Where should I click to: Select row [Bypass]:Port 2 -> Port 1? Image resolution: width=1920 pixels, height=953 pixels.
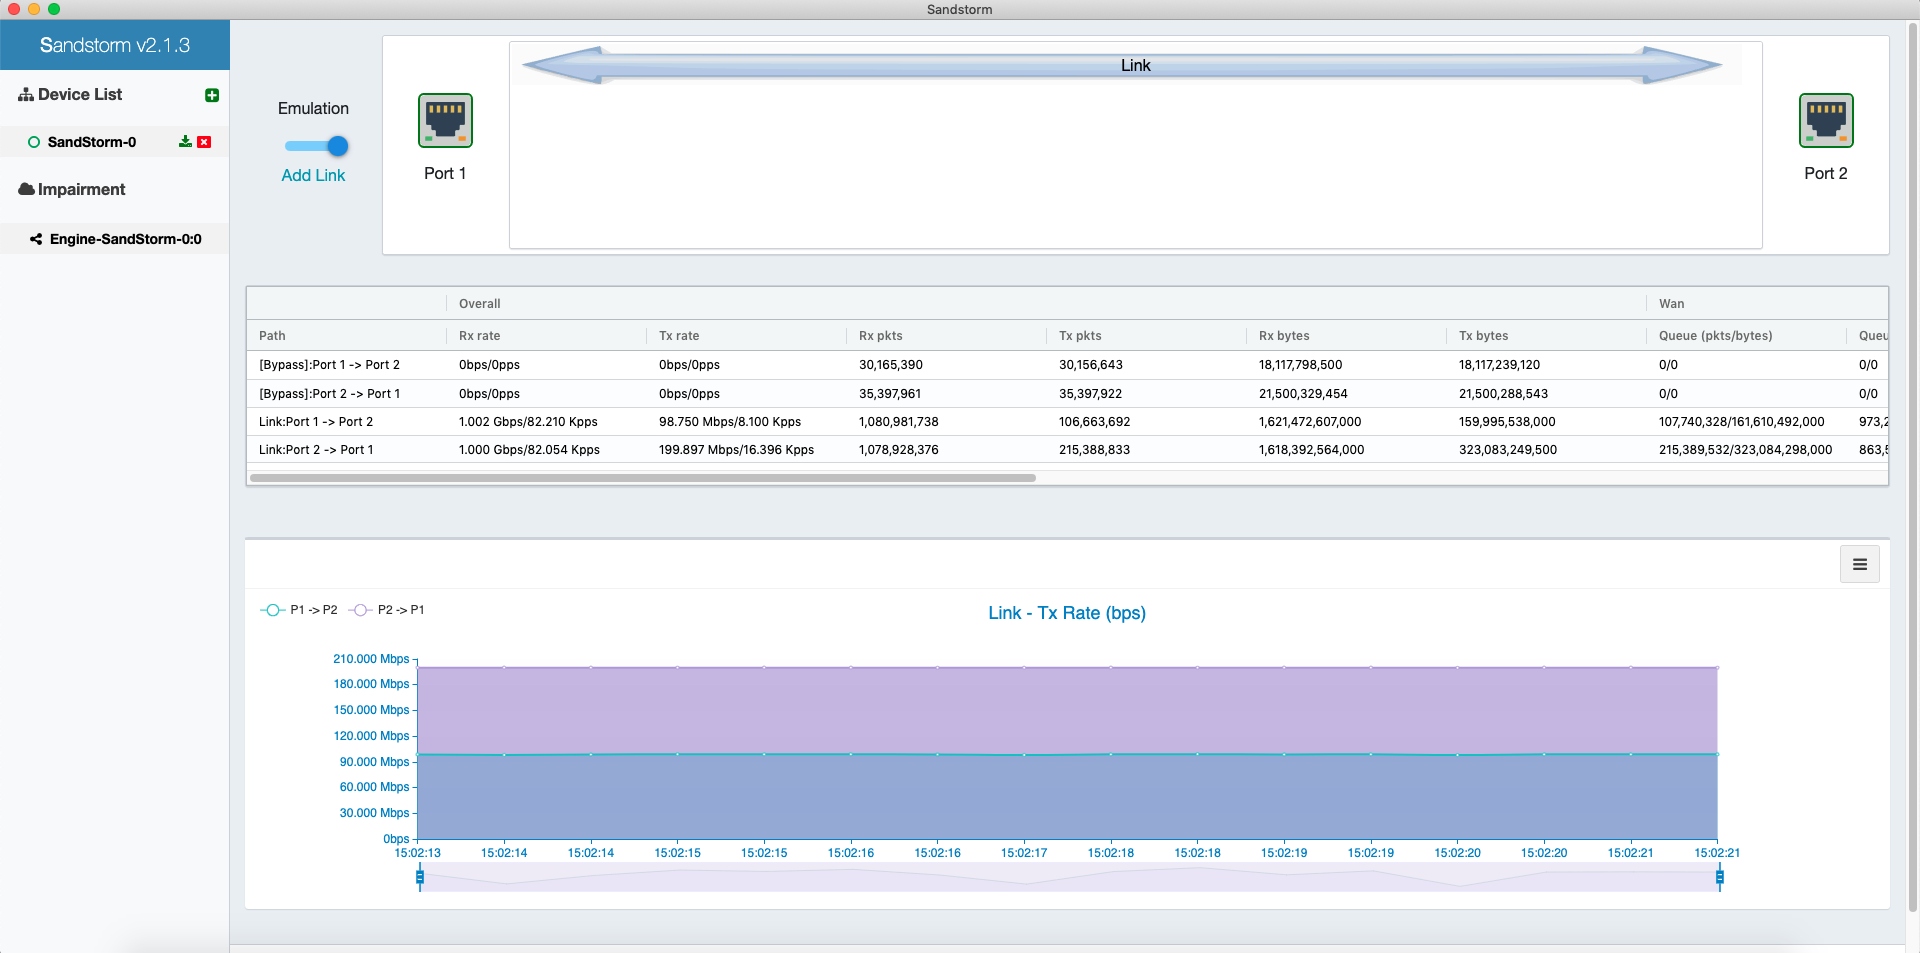pos(1067,394)
